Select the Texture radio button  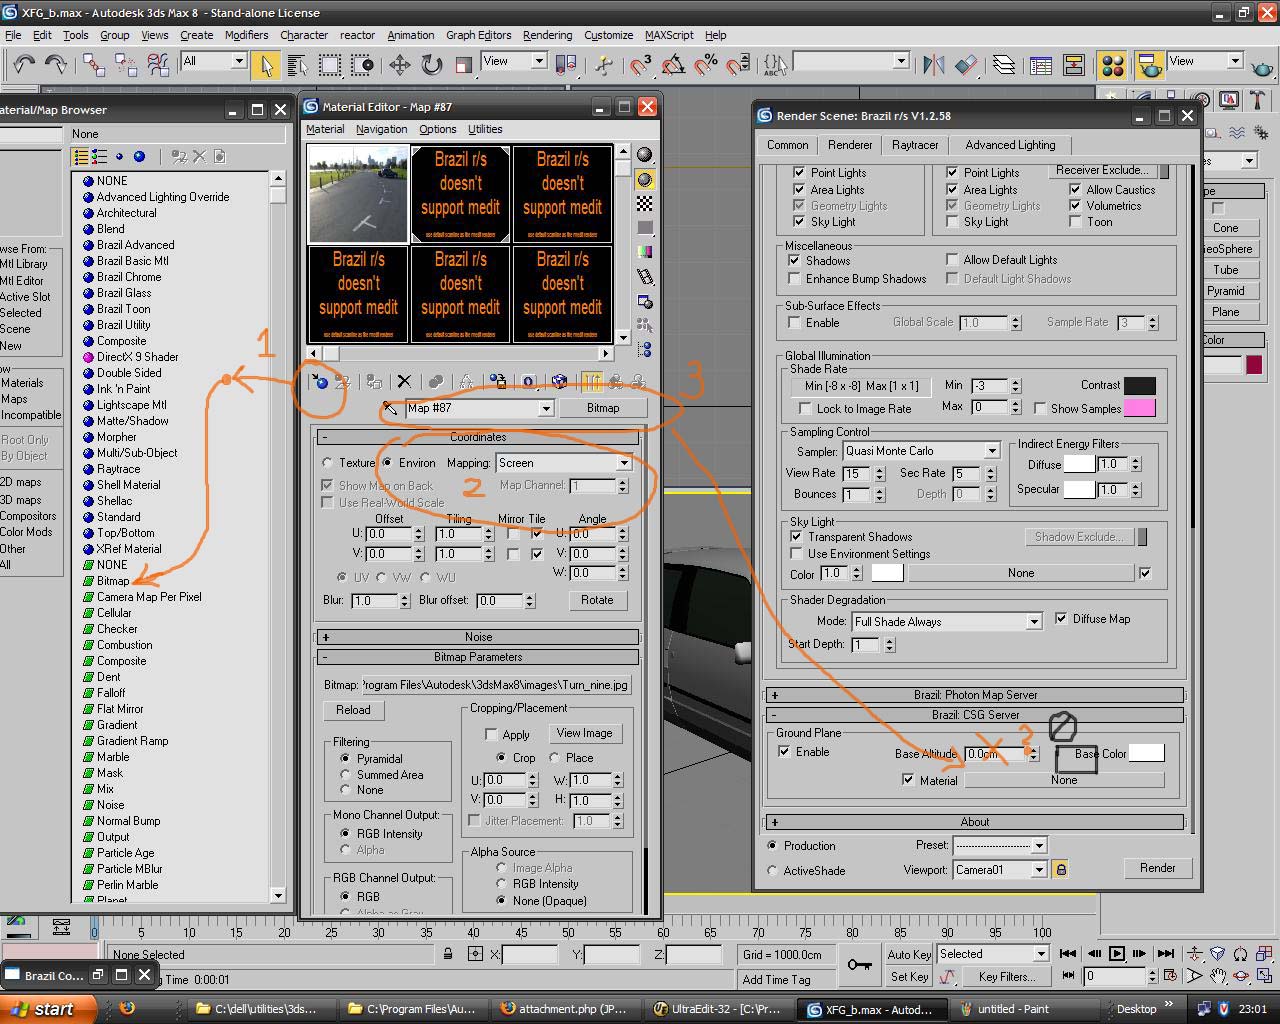point(328,463)
